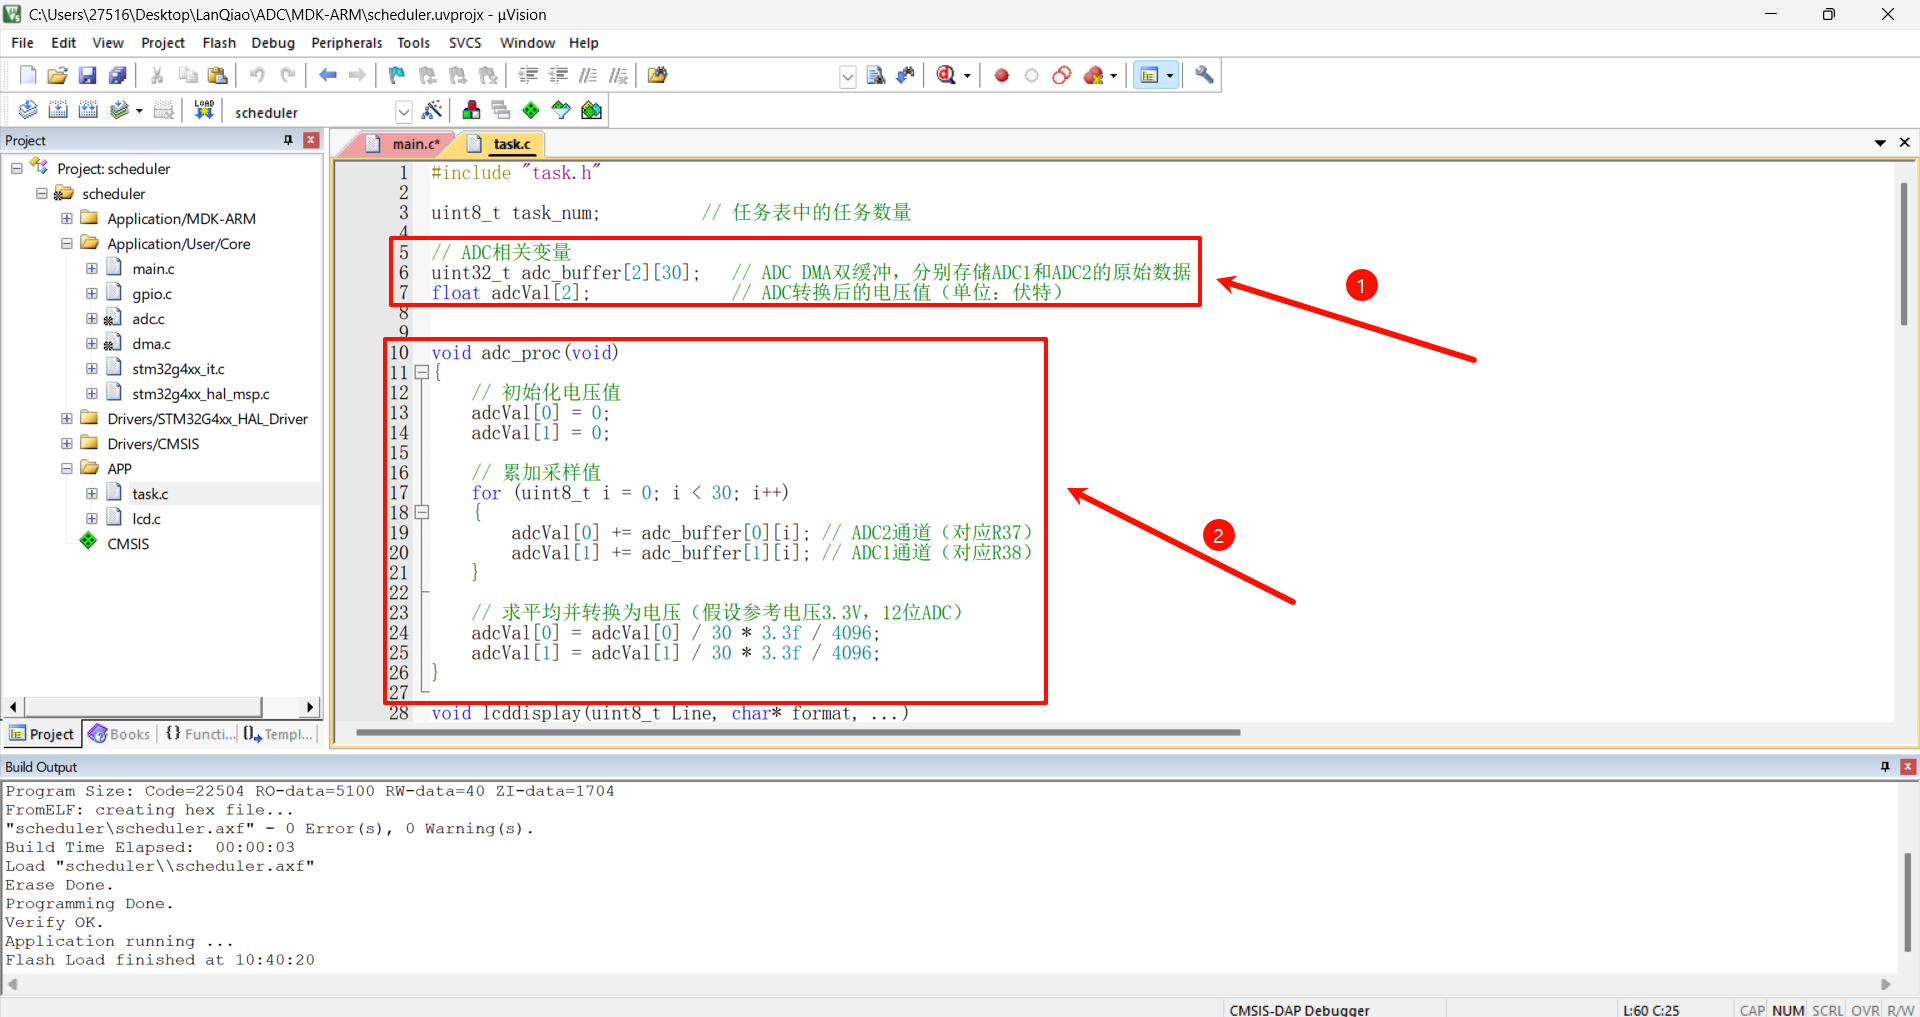Image resolution: width=1920 pixels, height=1017 pixels.
Task: Open the Flash menu
Action: pyautogui.click(x=219, y=43)
